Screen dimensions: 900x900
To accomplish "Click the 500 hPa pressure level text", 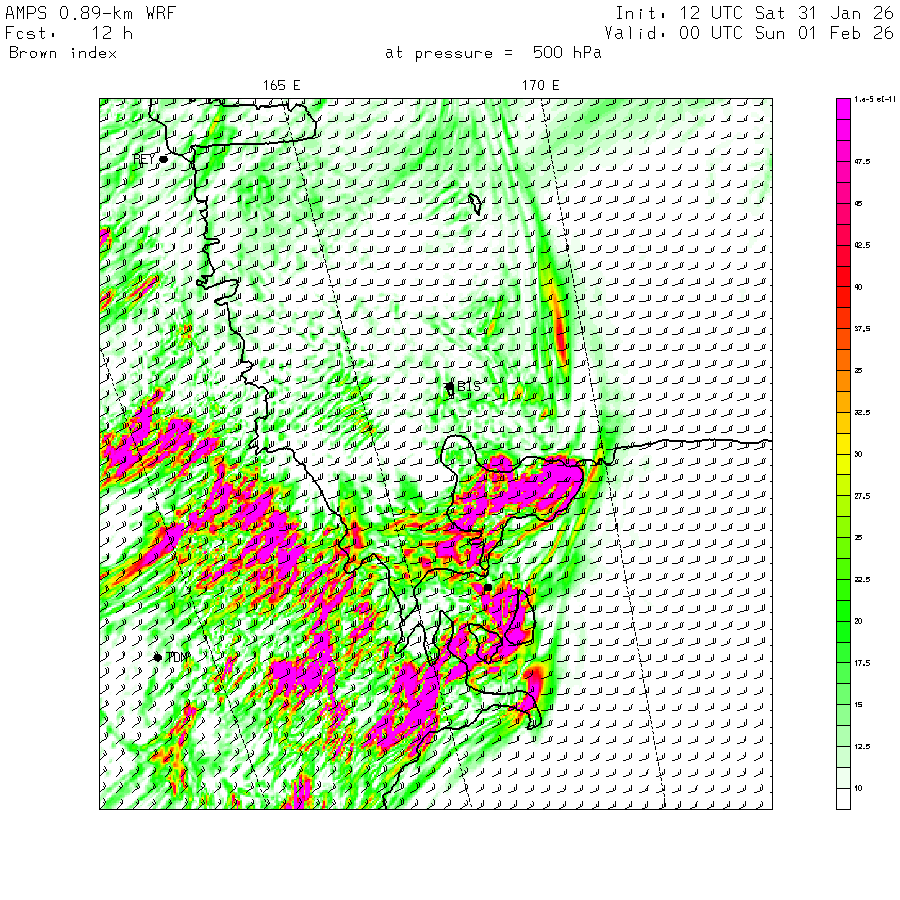I will click(x=567, y=53).
